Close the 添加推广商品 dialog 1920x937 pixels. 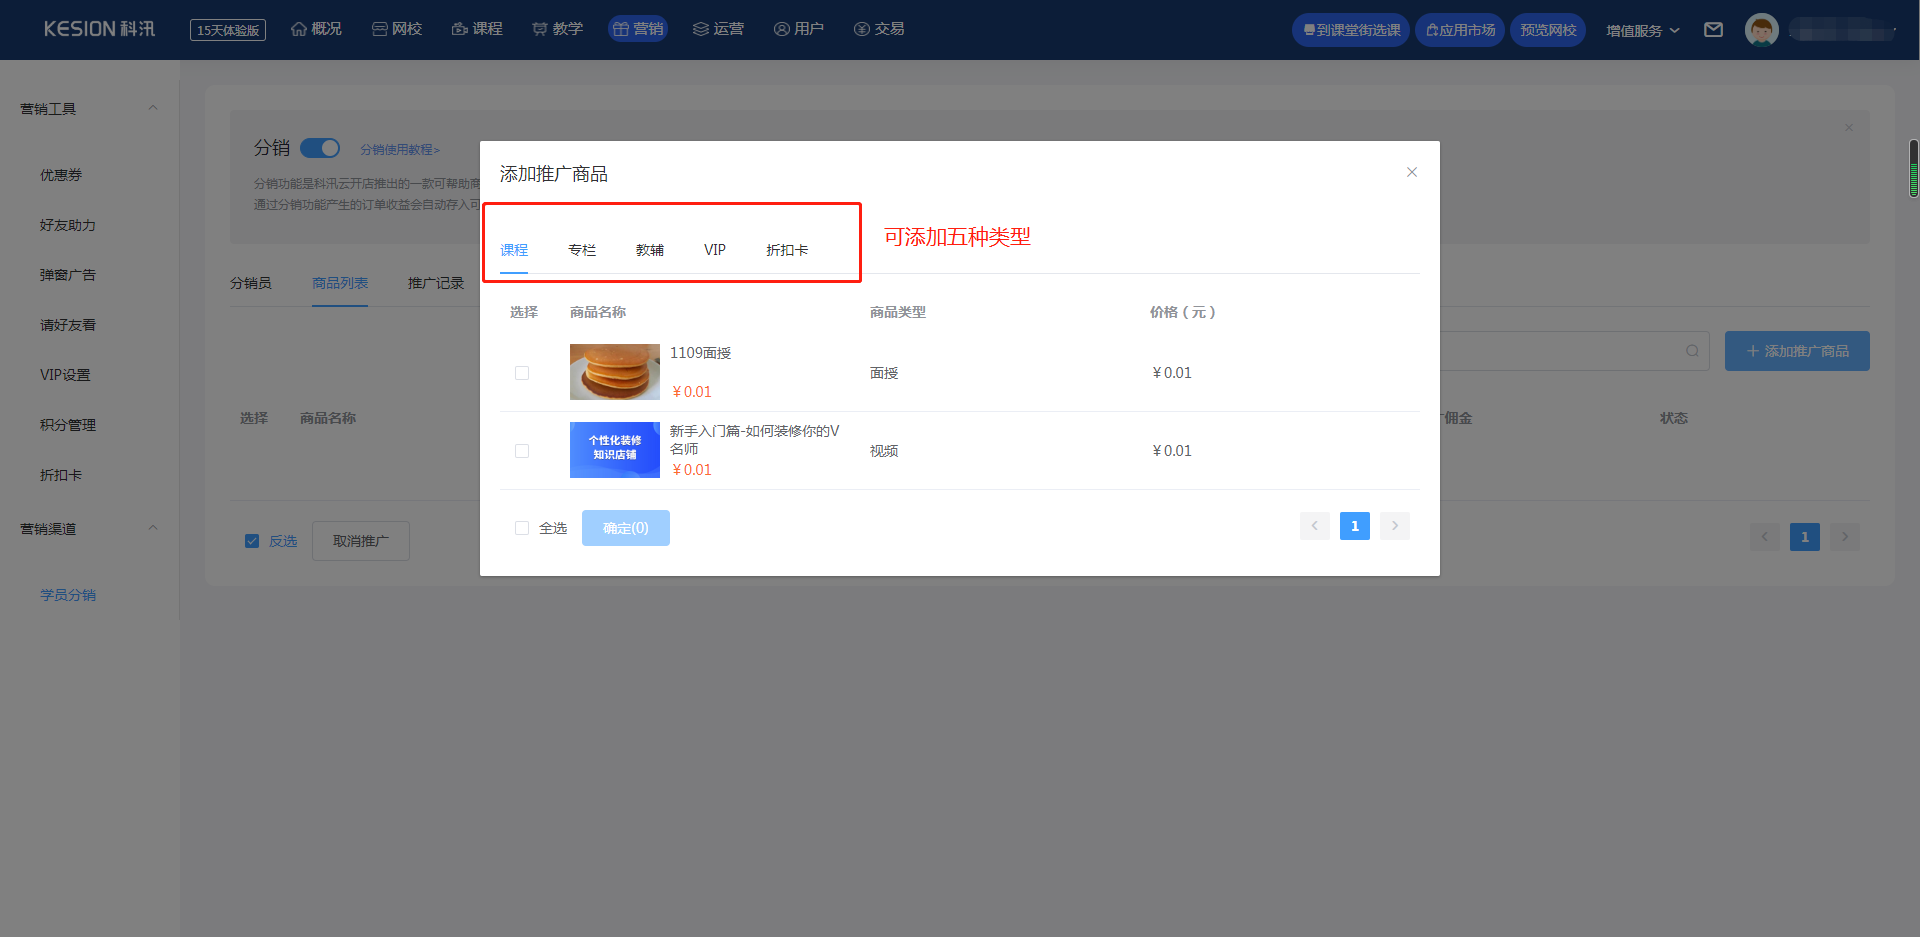[1412, 172]
